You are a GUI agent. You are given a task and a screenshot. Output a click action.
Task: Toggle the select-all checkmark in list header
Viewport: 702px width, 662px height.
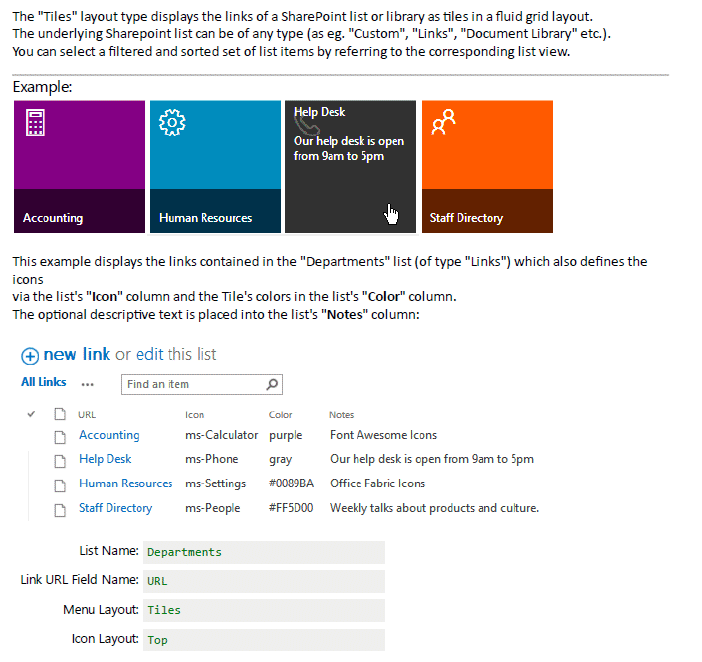click(31, 414)
